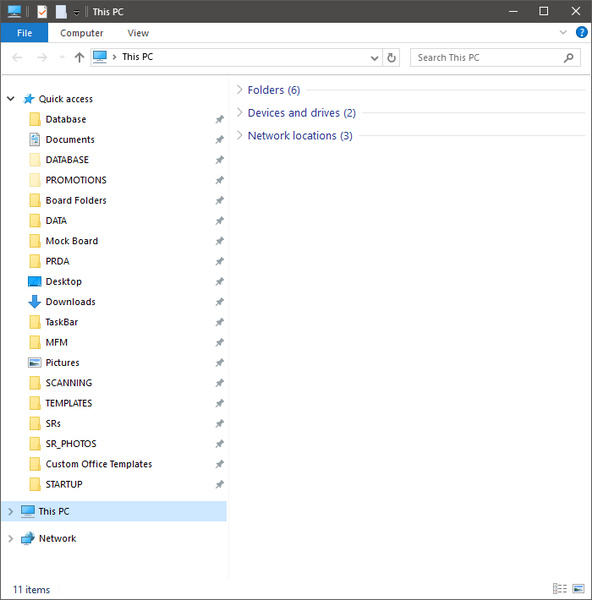
Task: Open the Help question mark icon
Action: pos(581,33)
